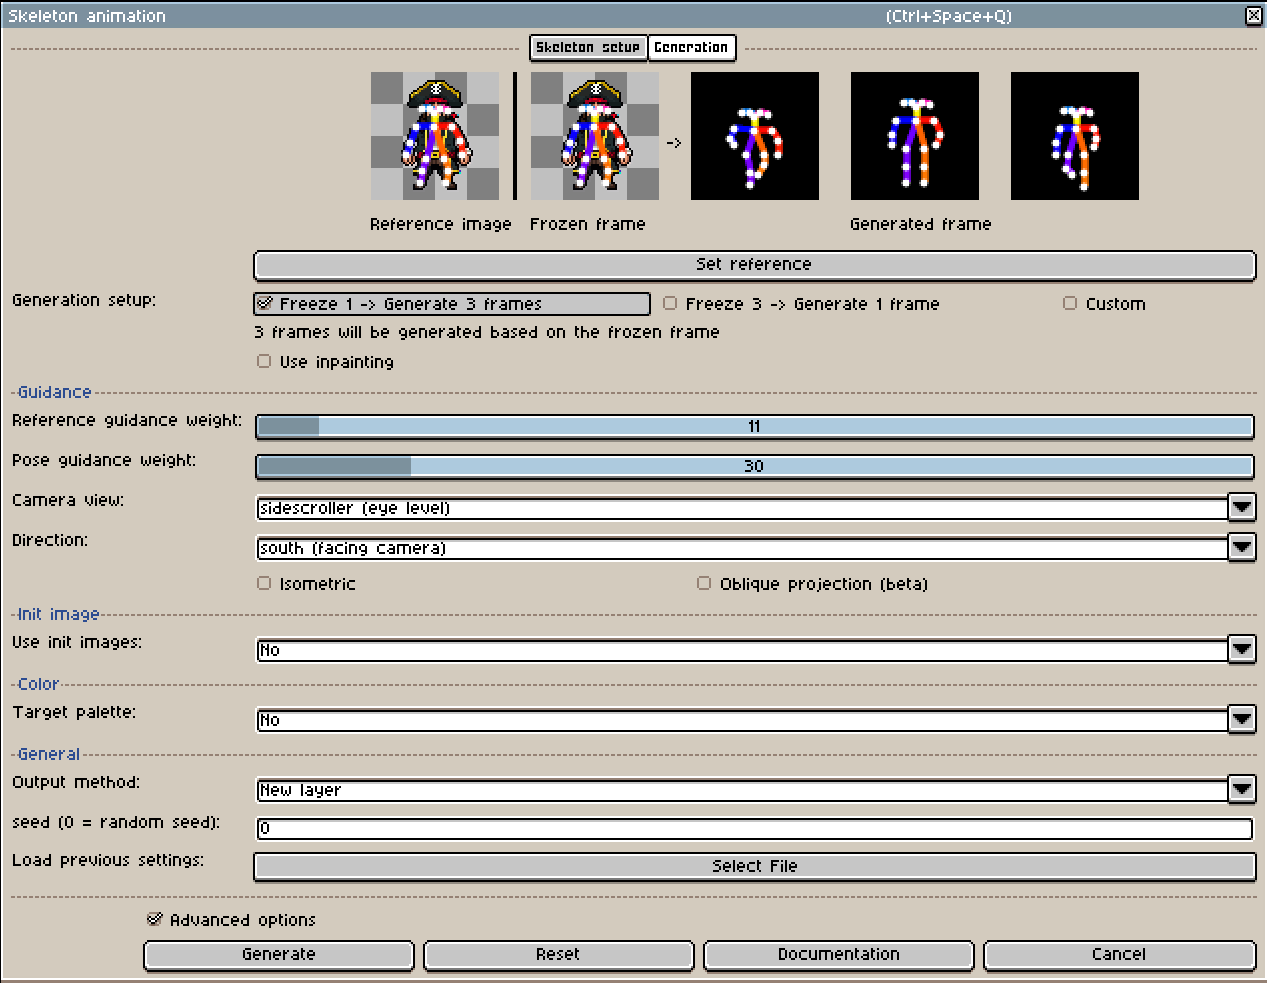Screen dimensions: 1267x983
Task: Select the last generated skeleton frame
Action: [x=1075, y=136]
